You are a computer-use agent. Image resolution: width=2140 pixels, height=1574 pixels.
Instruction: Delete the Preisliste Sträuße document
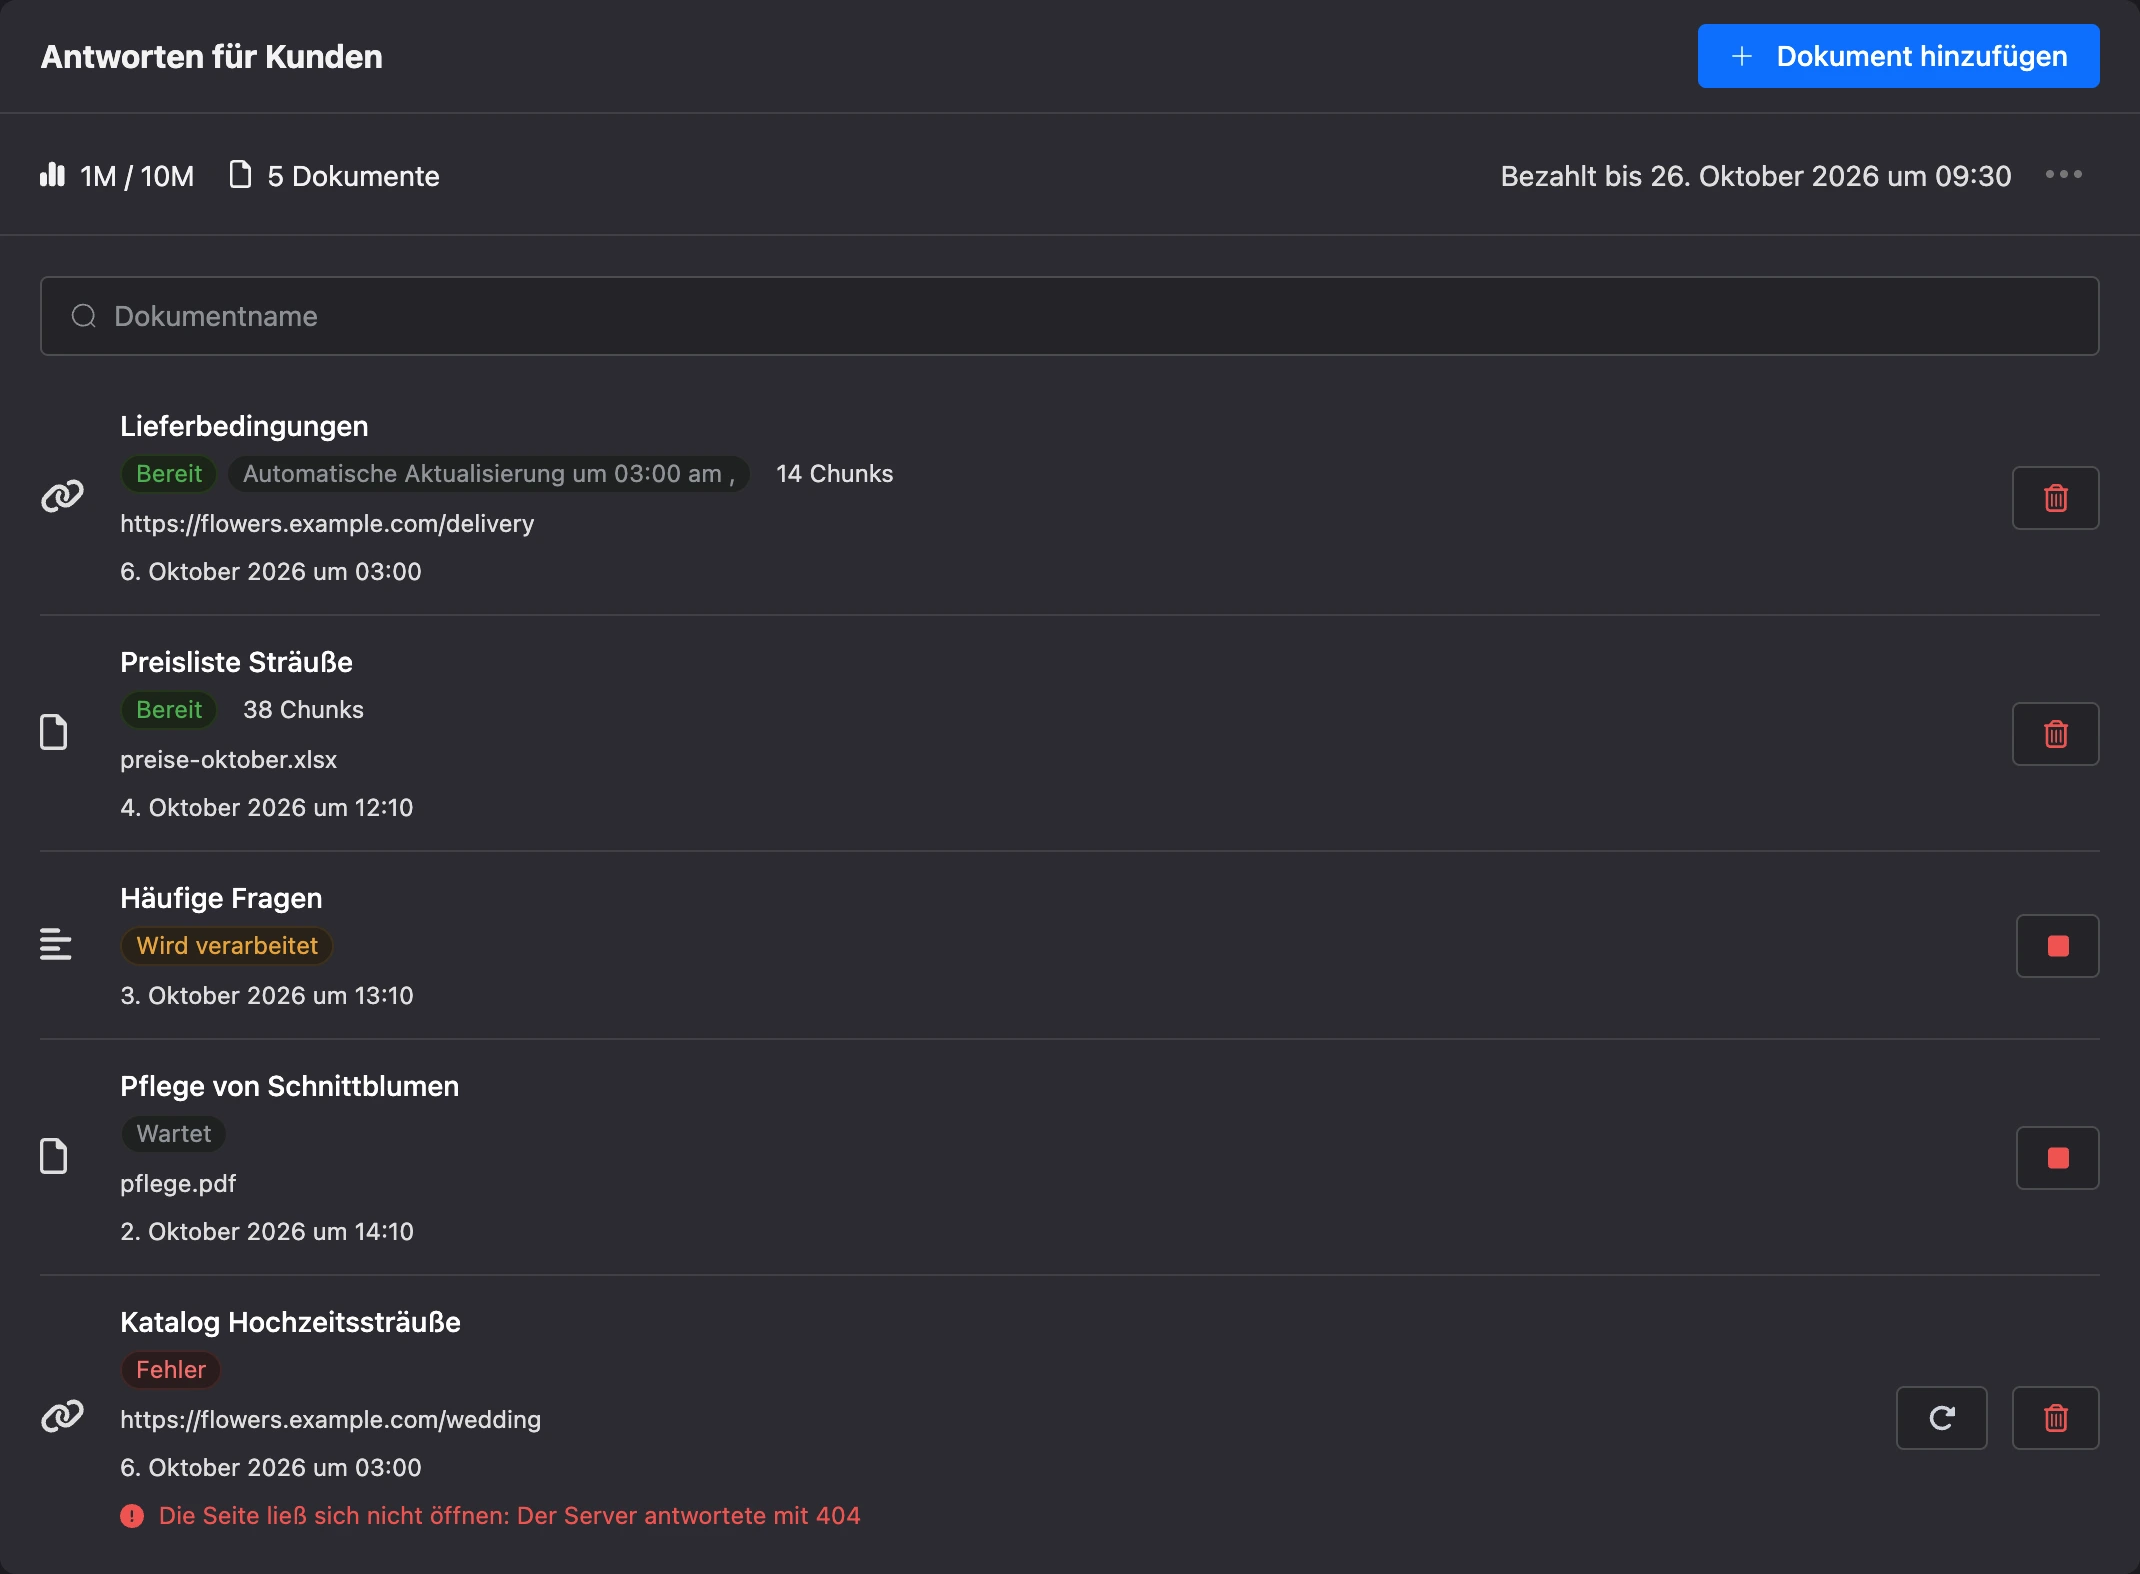(2055, 734)
